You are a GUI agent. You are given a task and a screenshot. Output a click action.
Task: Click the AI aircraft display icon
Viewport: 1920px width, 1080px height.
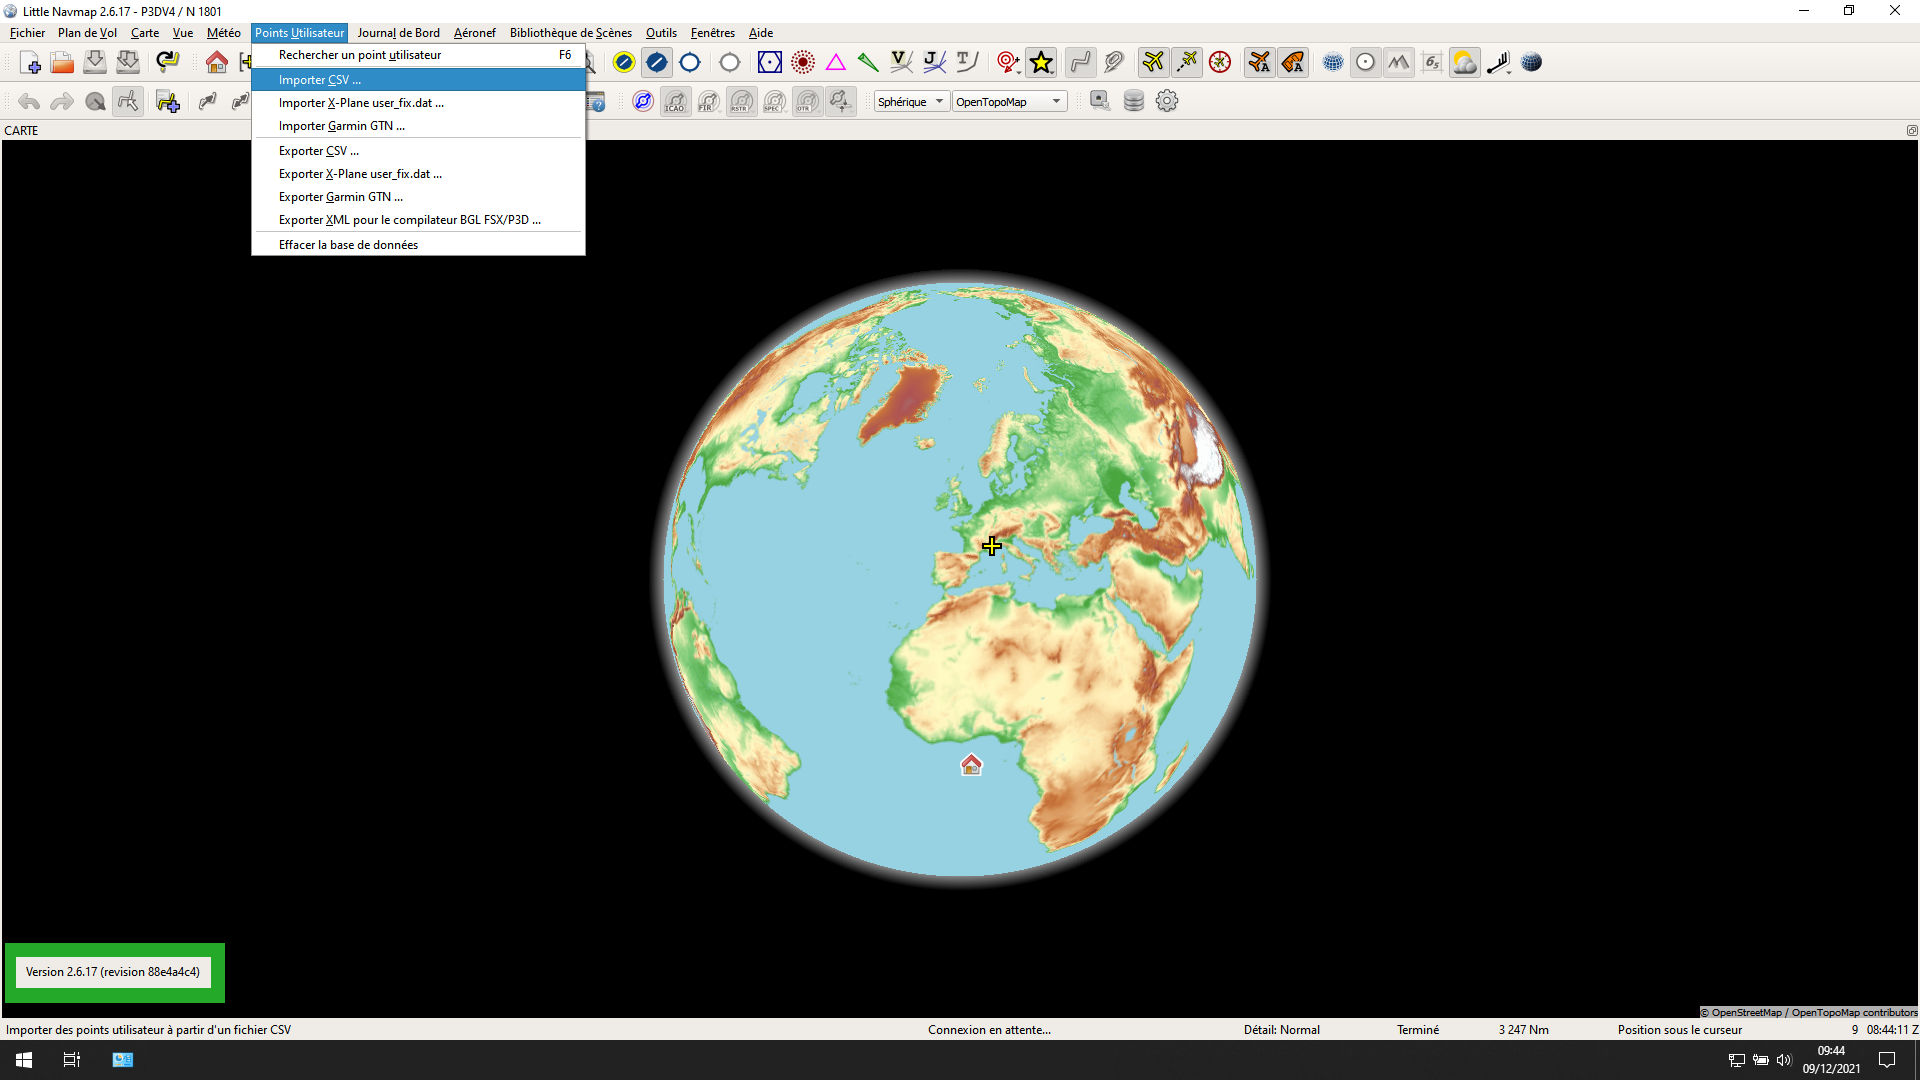coord(1259,62)
